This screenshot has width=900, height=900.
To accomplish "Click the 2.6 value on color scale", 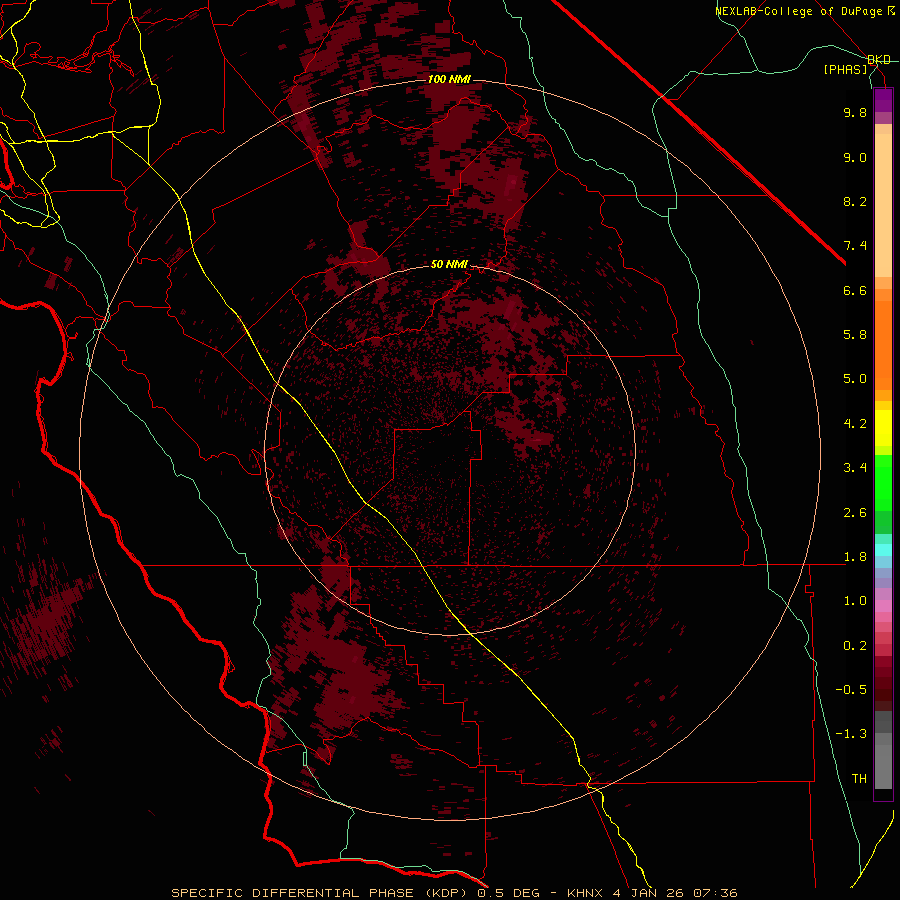I will 855,513.
